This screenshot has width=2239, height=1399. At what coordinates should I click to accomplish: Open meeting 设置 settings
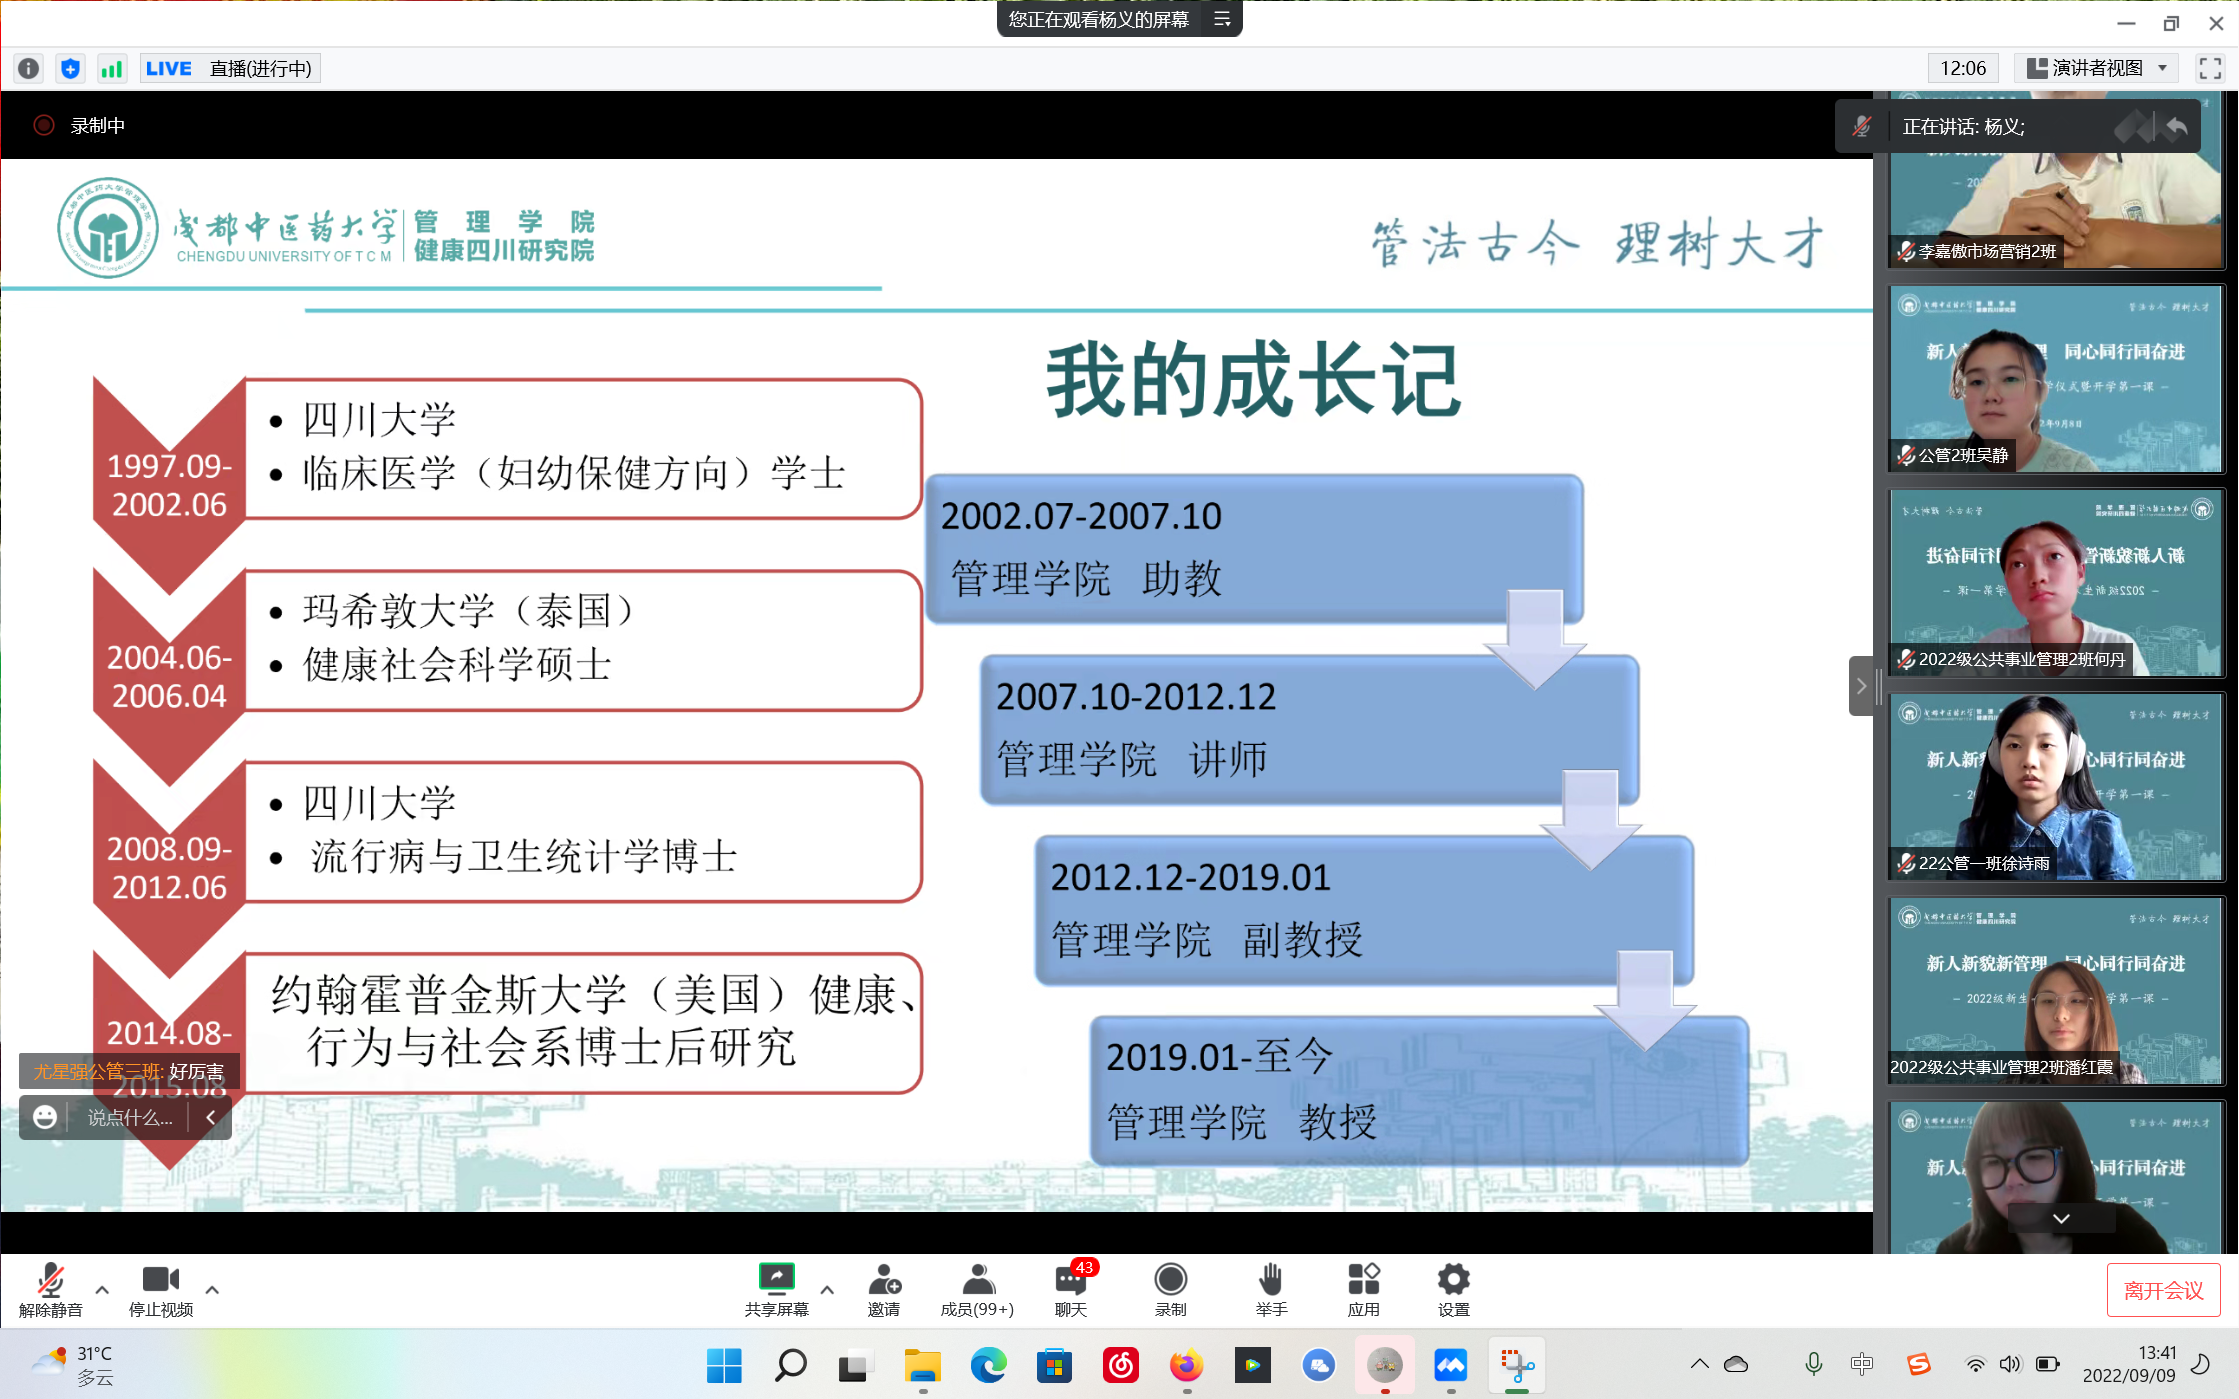pyautogui.click(x=1453, y=1290)
